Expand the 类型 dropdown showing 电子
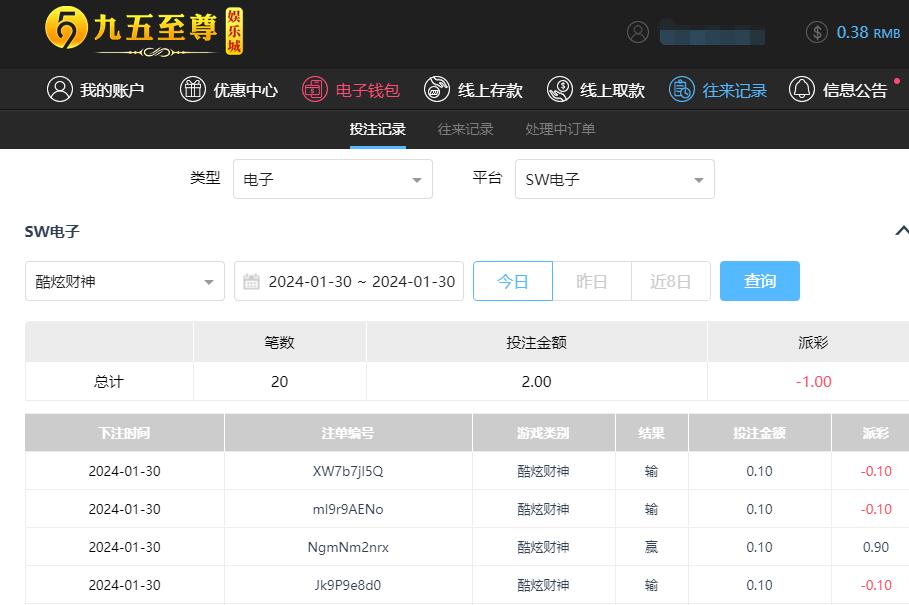Screen dimensions: 909x605 coord(332,180)
